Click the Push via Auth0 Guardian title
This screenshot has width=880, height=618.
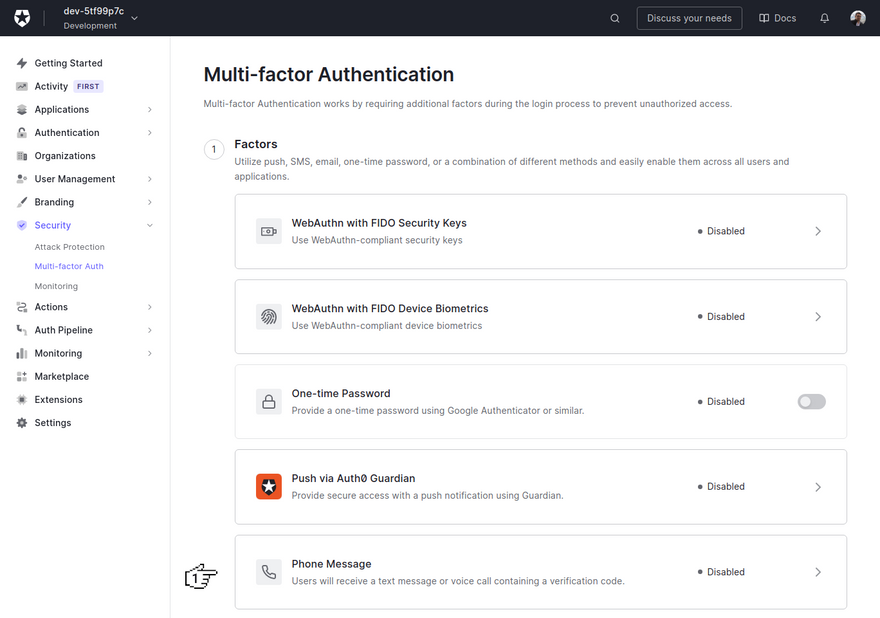pos(353,478)
